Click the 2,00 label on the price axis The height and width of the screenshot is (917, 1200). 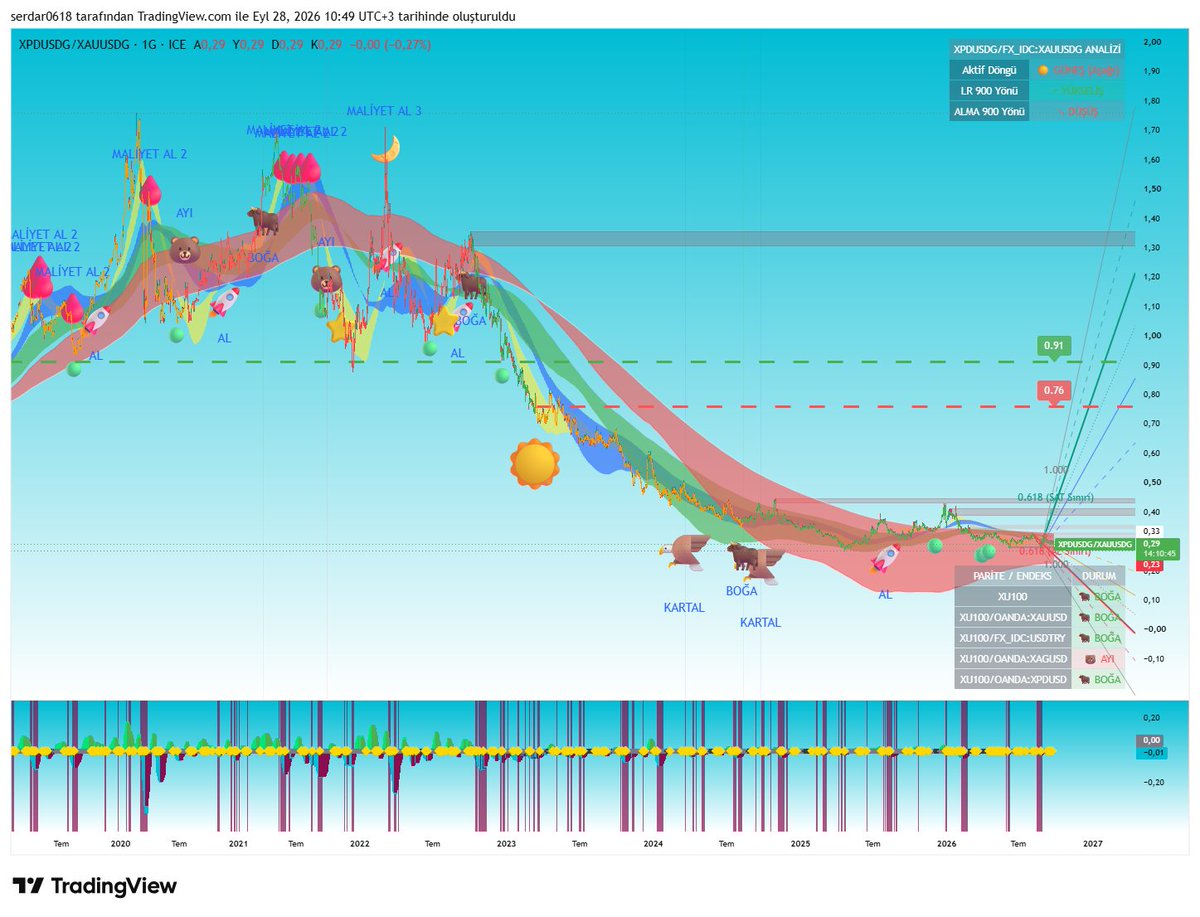[1152, 42]
